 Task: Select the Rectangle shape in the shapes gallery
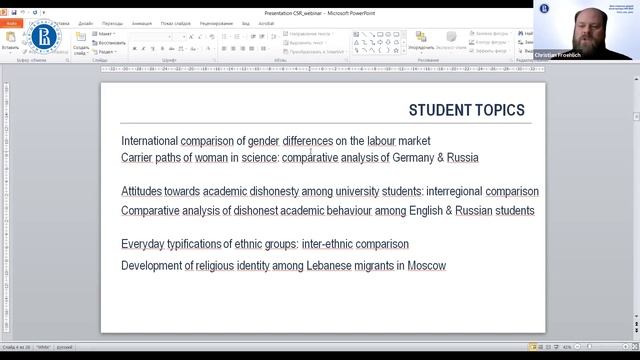380,35
